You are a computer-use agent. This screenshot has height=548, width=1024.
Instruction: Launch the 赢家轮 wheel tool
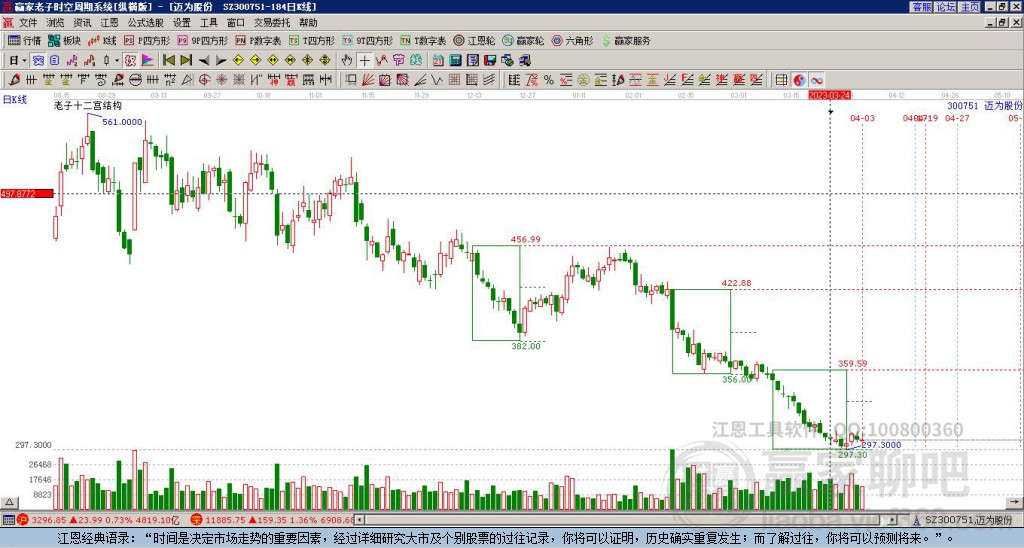pyautogui.click(x=523, y=40)
